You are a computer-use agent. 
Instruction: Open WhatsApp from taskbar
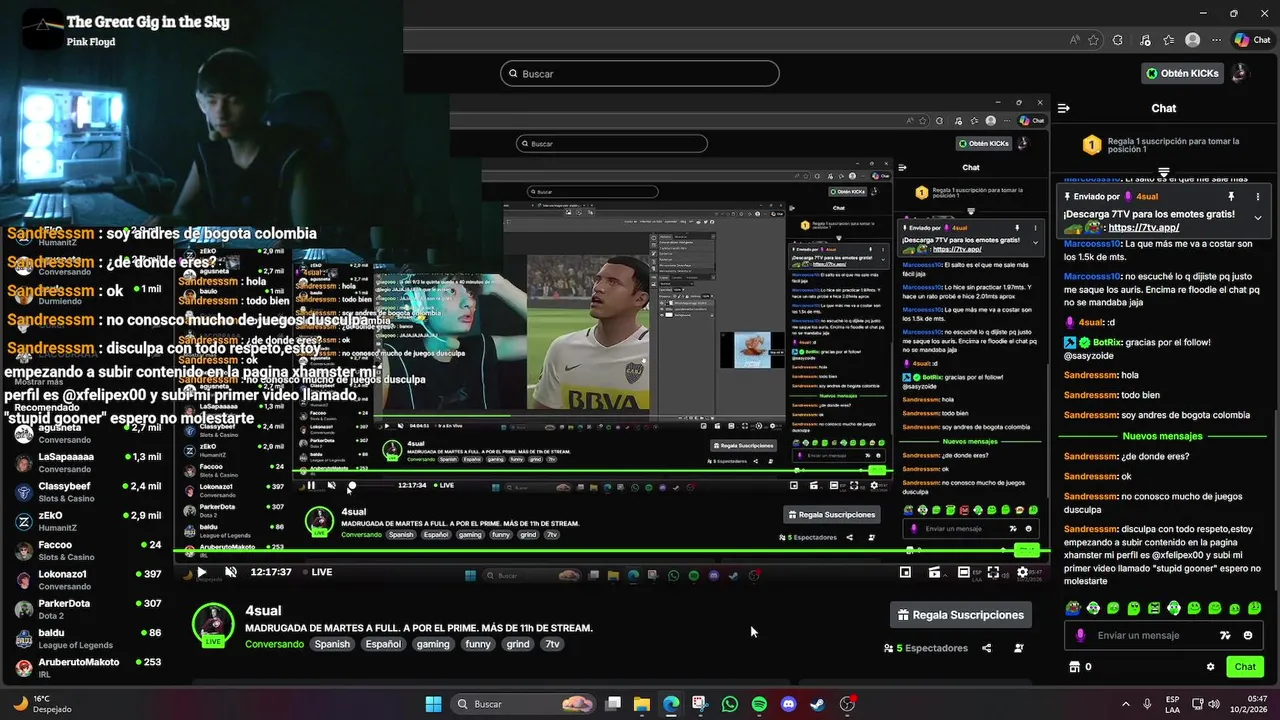click(x=730, y=704)
